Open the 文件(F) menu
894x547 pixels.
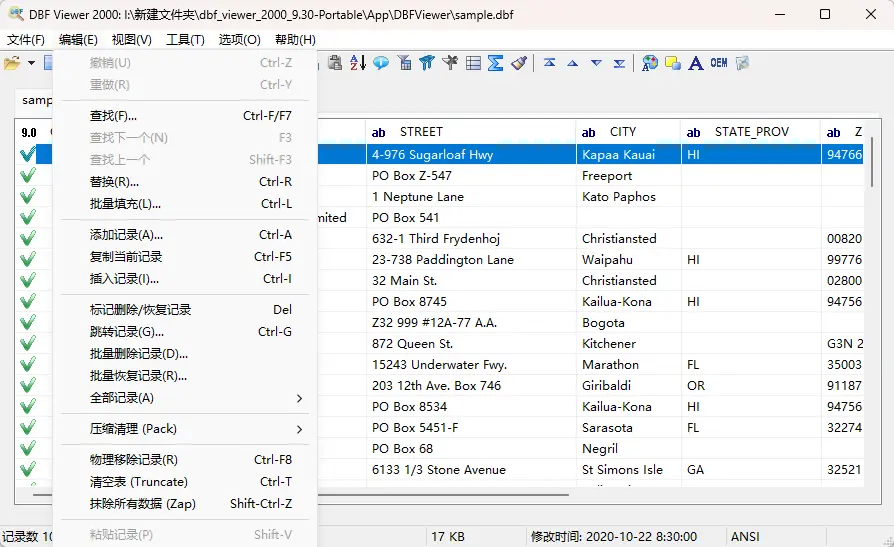[26, 39]
